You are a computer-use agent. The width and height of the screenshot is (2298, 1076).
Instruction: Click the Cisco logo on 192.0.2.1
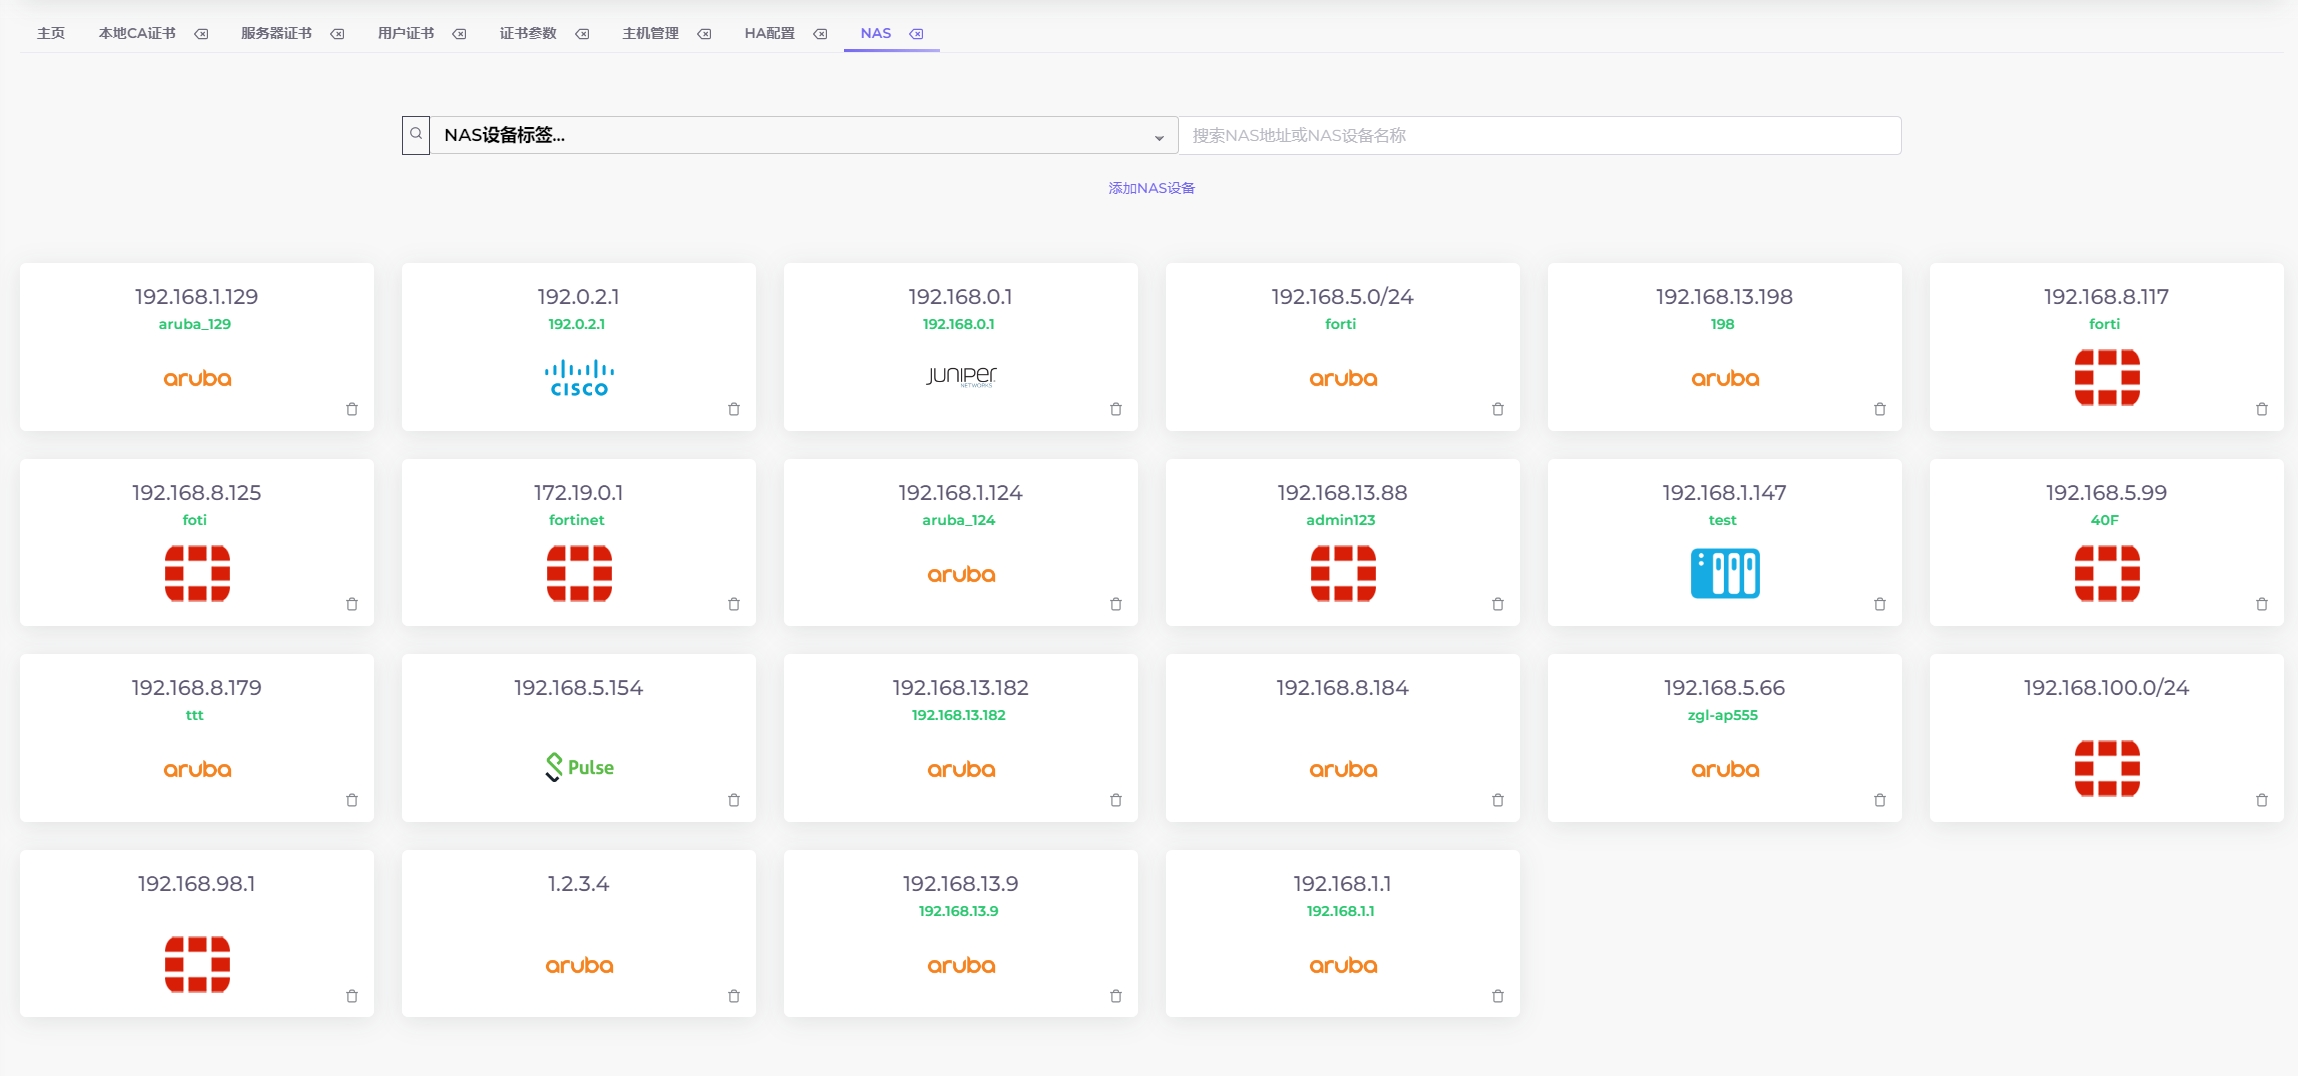point(579,378)
